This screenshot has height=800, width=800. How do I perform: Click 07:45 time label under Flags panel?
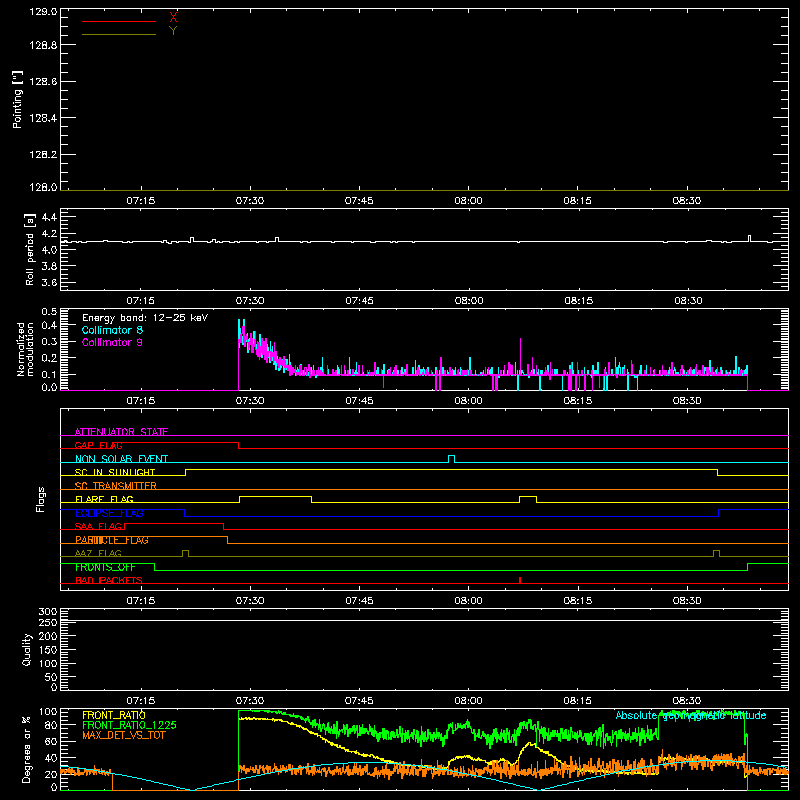[359, 601]
